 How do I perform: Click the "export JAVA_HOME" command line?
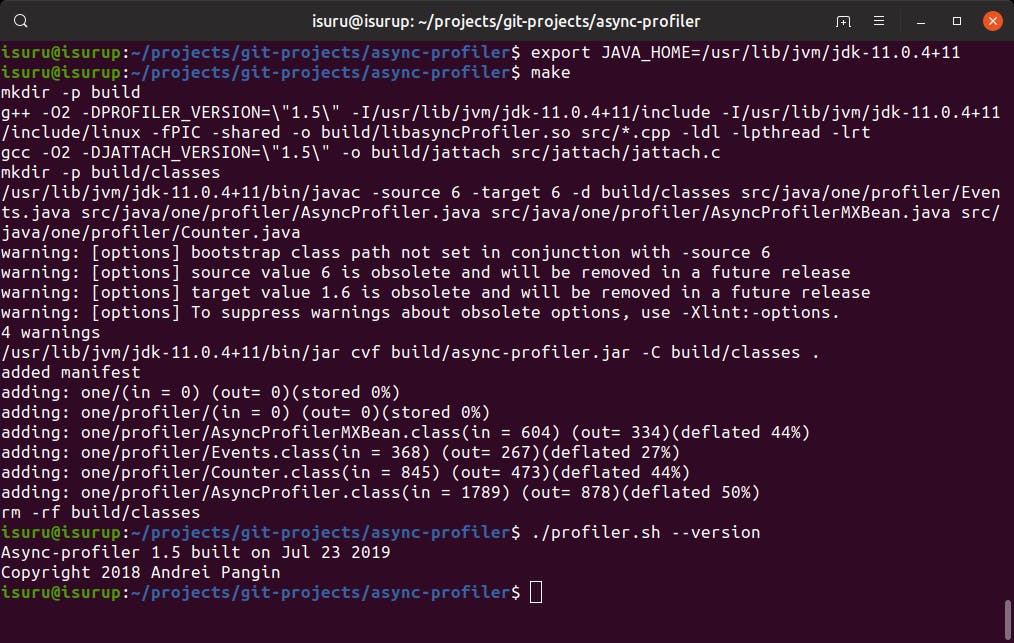click(745, 52)
